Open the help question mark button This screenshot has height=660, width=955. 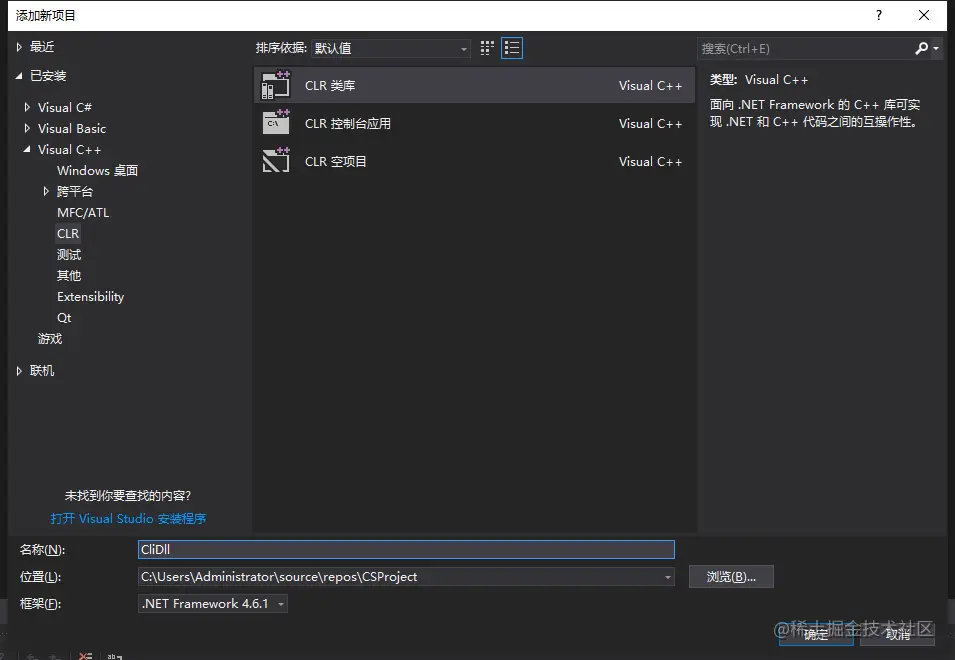878,15
